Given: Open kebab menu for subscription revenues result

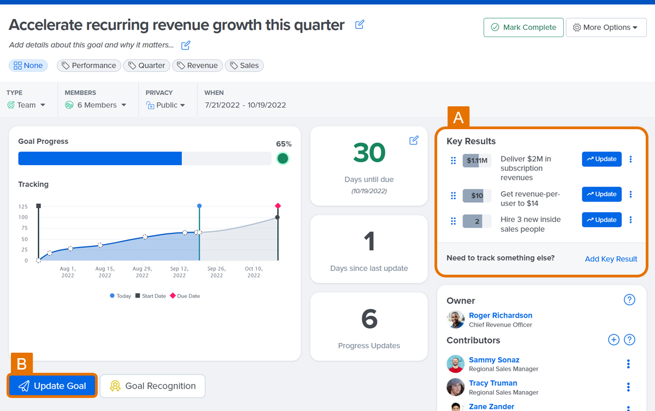Looking at the screenshot, I should 631,159.
